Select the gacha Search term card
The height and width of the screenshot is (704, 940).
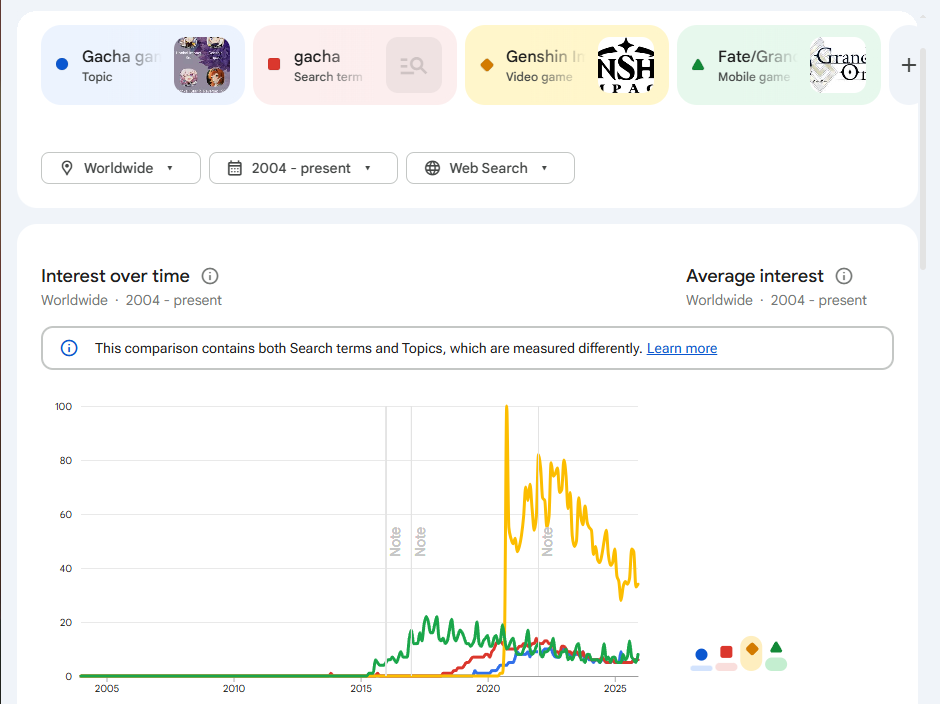coord(355,65)
